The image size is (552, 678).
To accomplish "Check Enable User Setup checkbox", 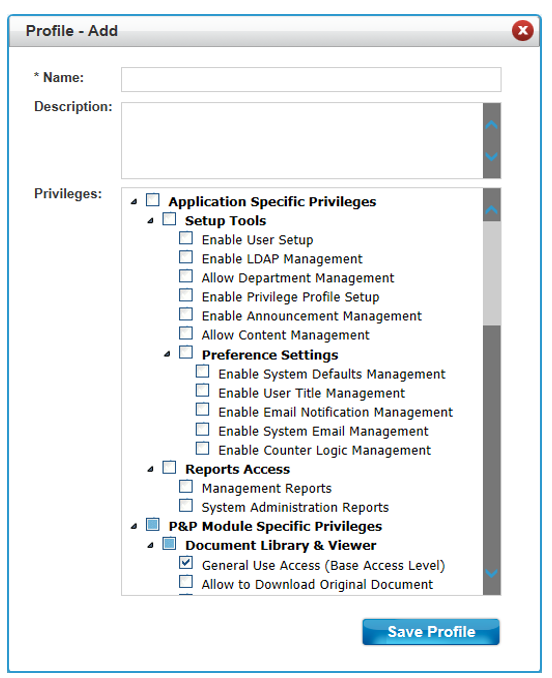I will coord(186,238).
